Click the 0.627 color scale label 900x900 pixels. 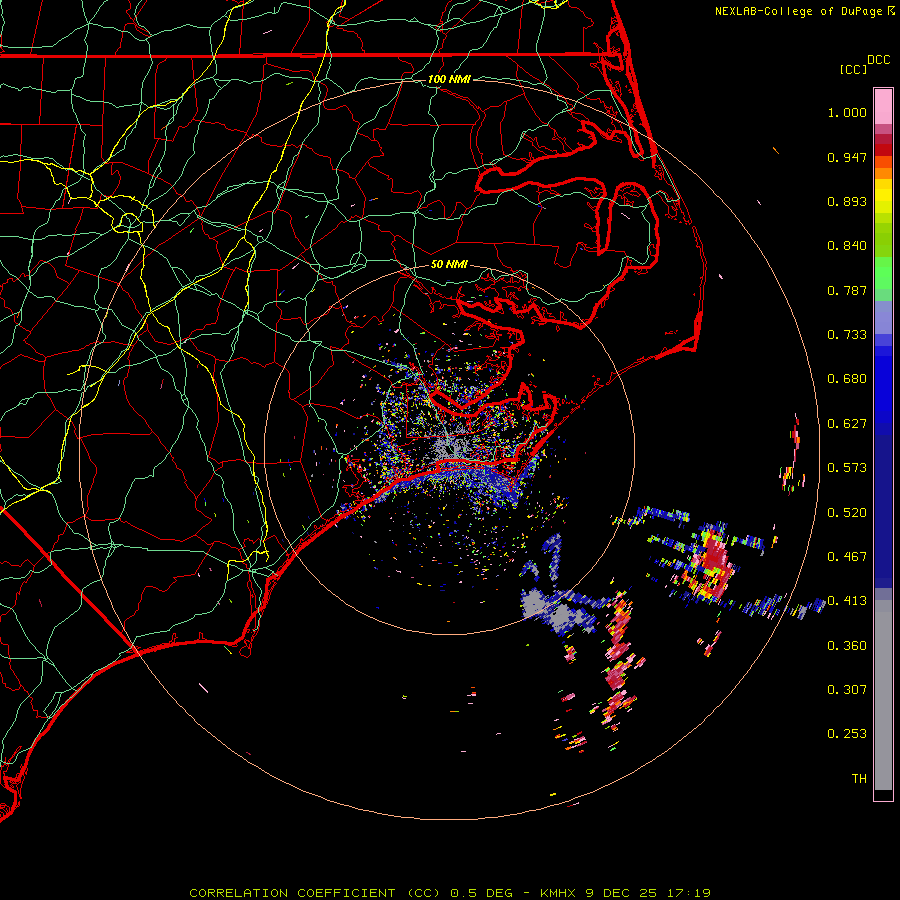pyautogui.click(x=847, y=424)
